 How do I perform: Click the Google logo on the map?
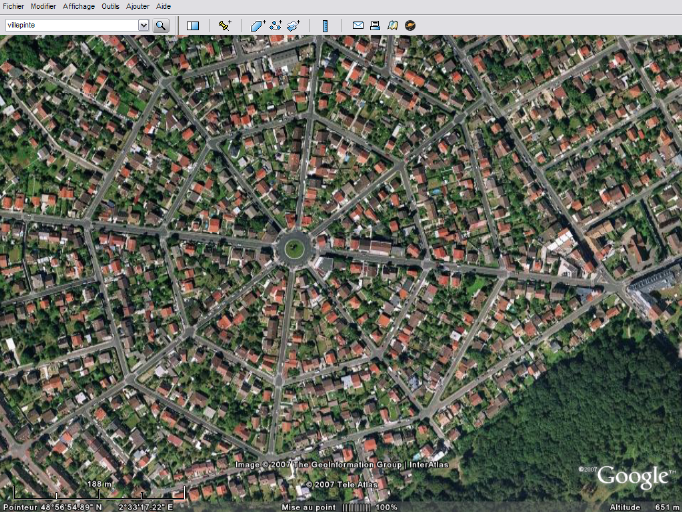point(632,477)
